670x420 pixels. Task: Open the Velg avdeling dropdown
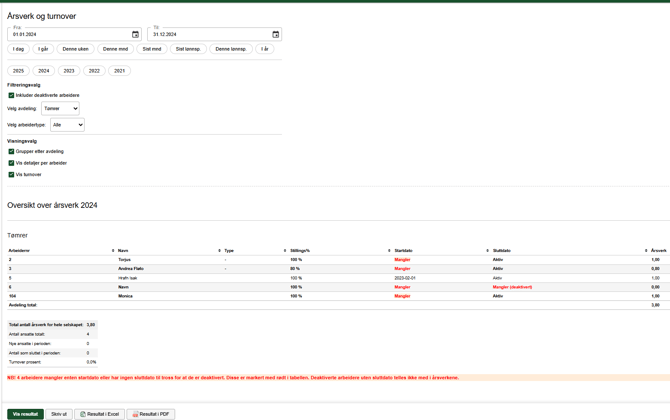(x=60, y=109)
